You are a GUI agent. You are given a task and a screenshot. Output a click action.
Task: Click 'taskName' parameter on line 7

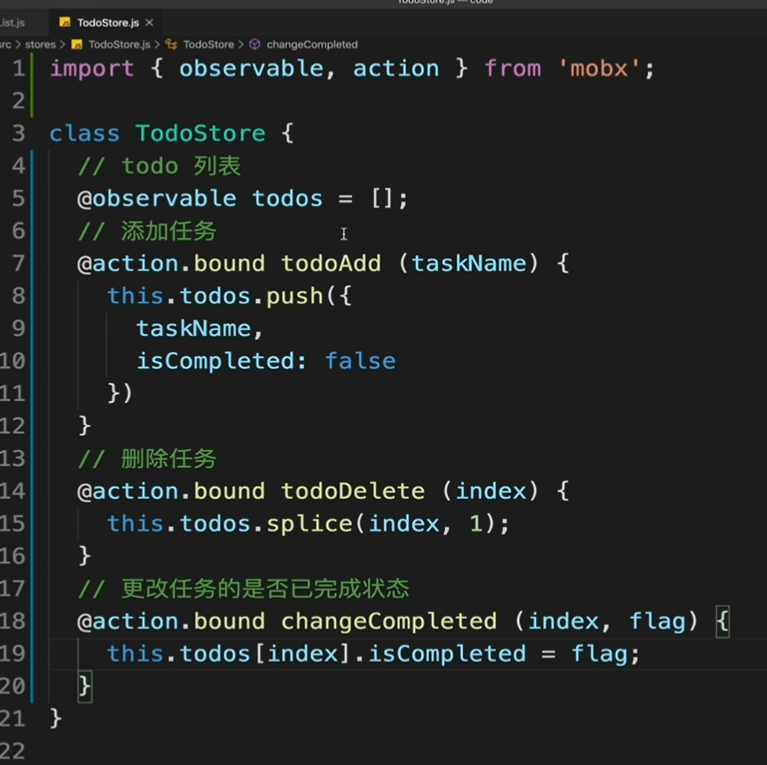coord(469,264)
